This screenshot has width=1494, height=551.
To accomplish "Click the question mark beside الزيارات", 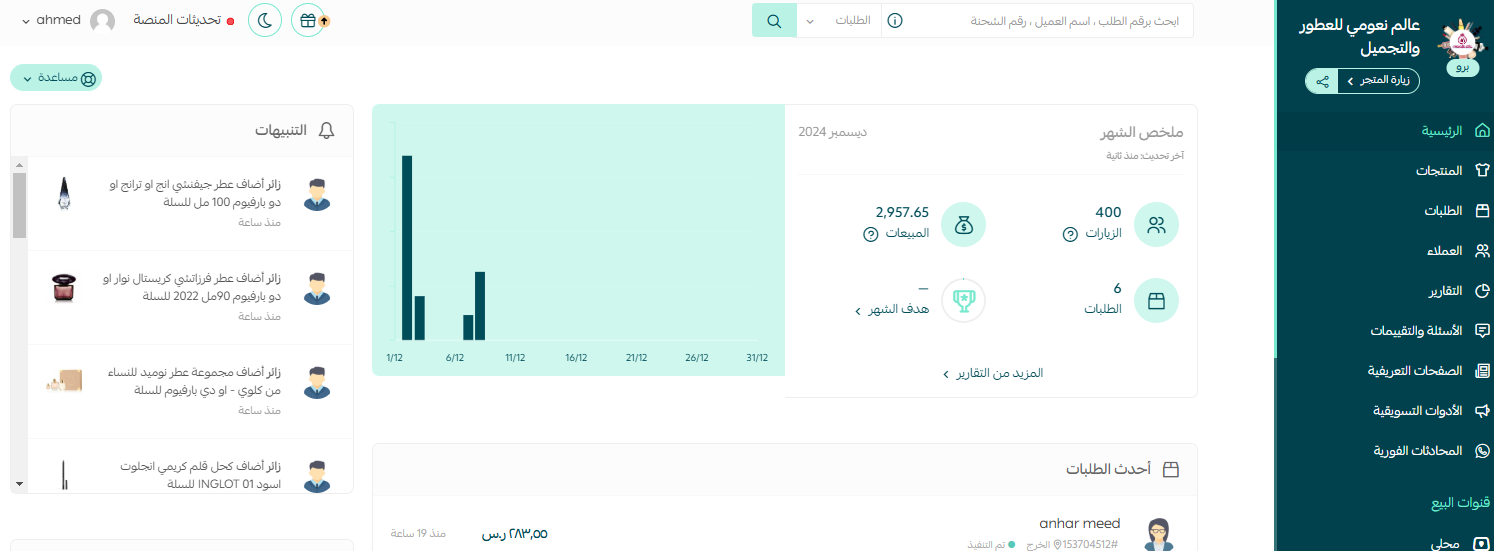I will click(1070, 234).
